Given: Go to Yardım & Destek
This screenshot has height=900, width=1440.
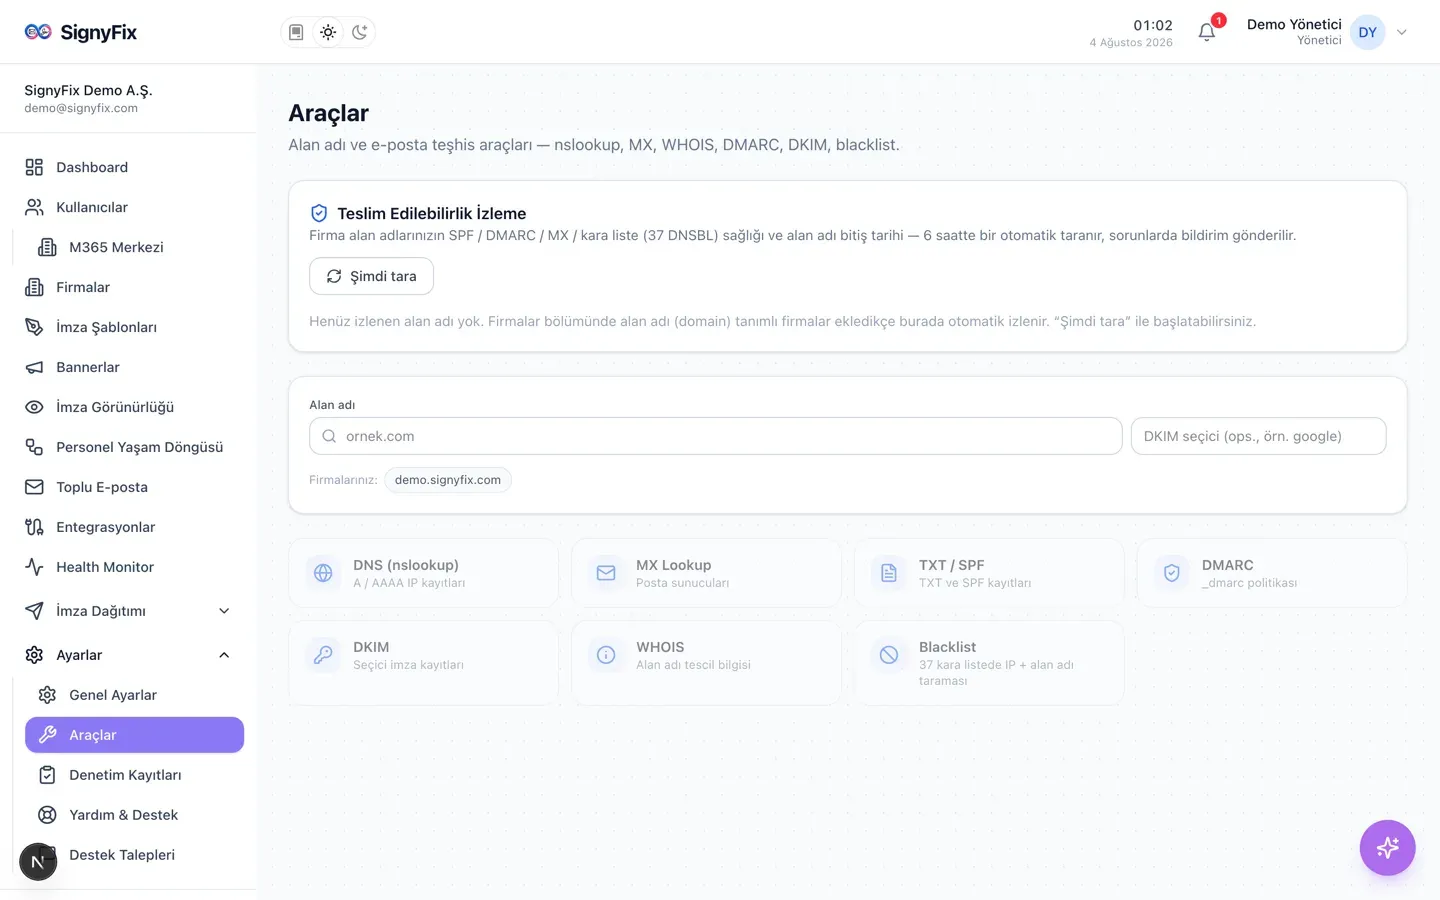Looking at the screenshot, I should pyautogui.click(x=134, y=815).
